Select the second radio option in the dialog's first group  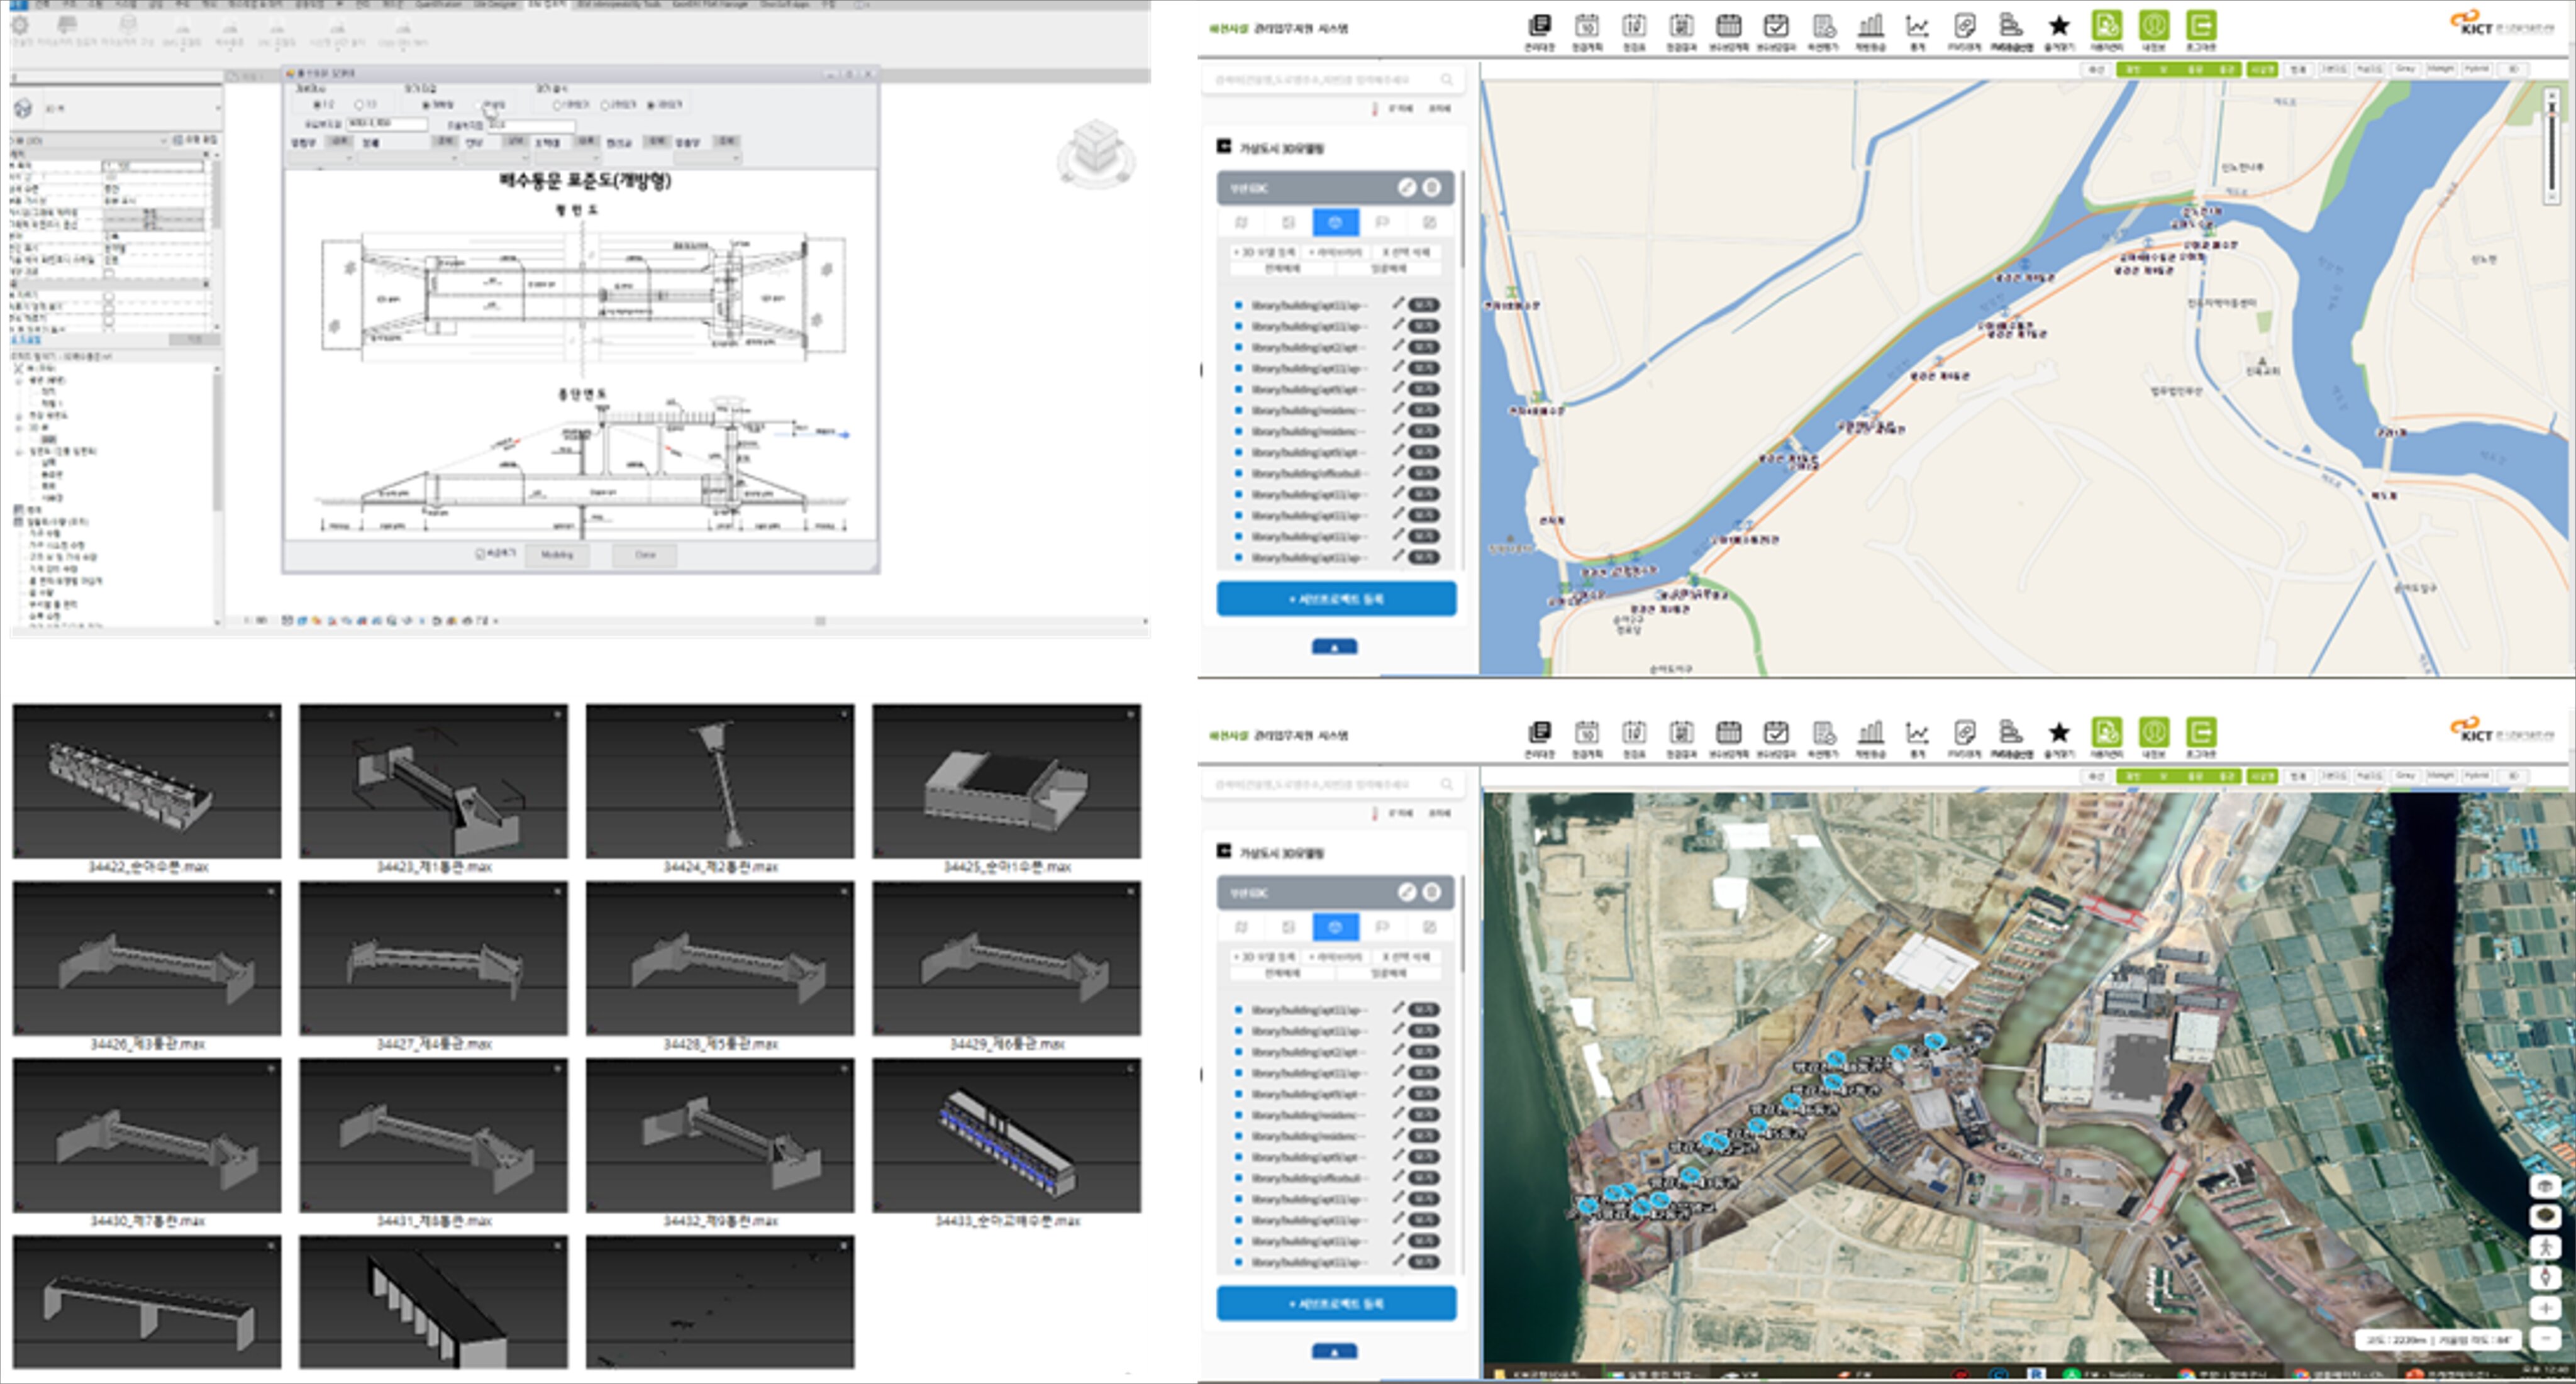tap(360, 104)
